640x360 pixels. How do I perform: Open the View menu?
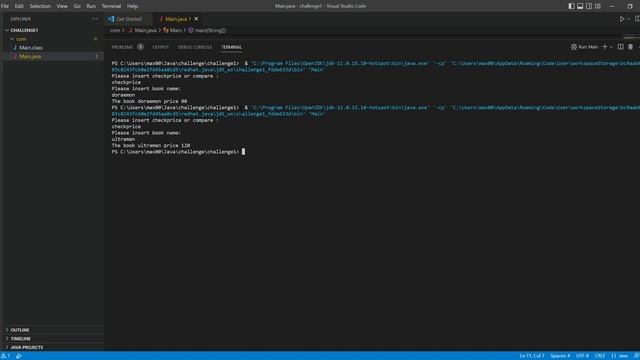(x=62, y=6)
